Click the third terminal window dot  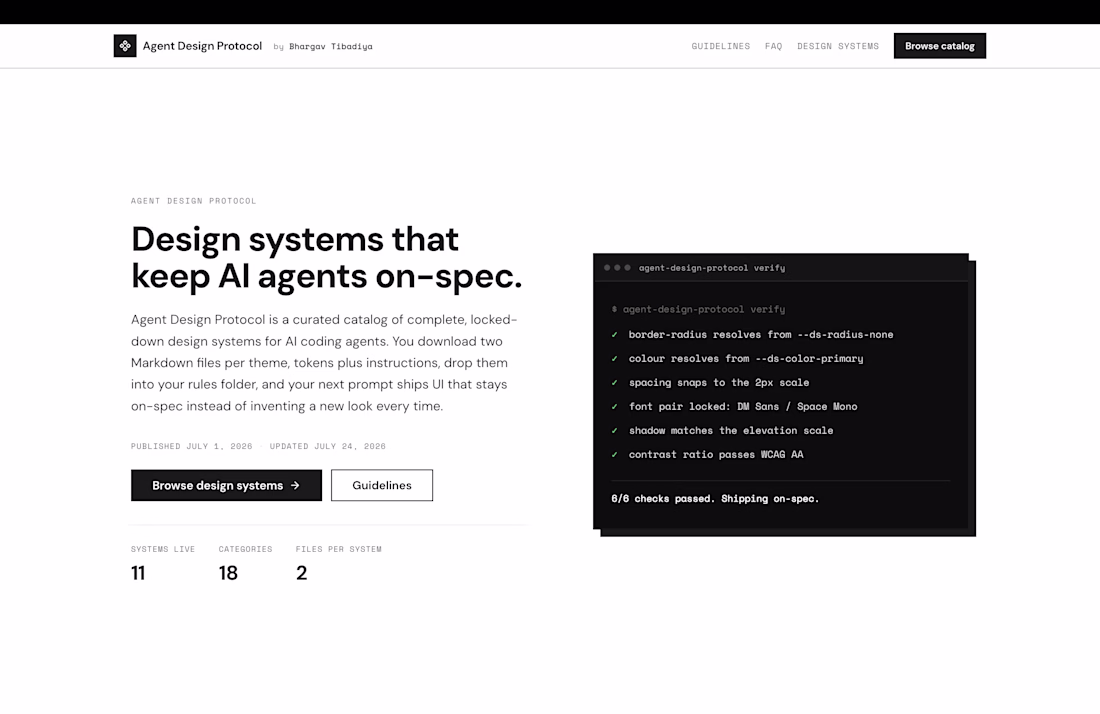click(x=628, y=268)
